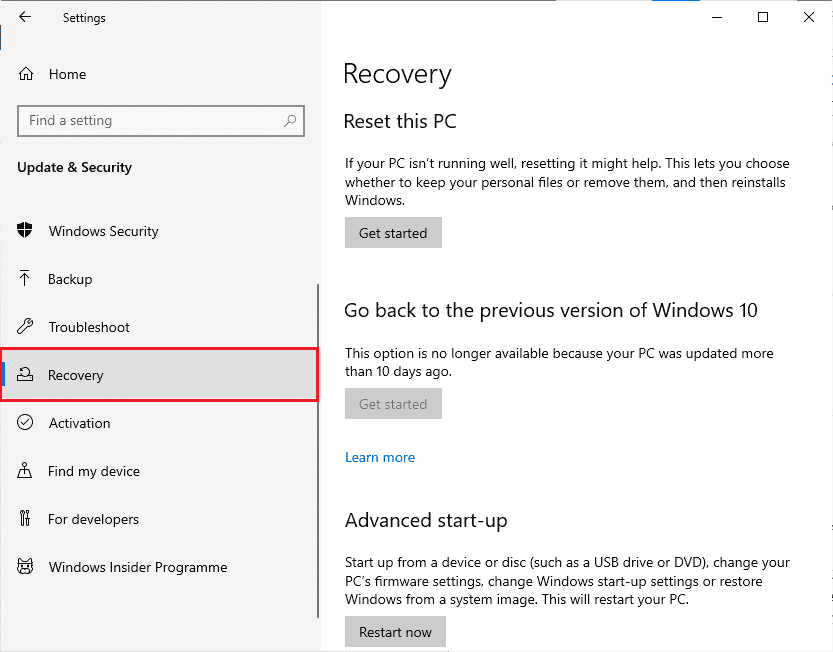This screenshot has height=652, width=833.
Task: Click the search magnifier icon
Action: point(290,121)
